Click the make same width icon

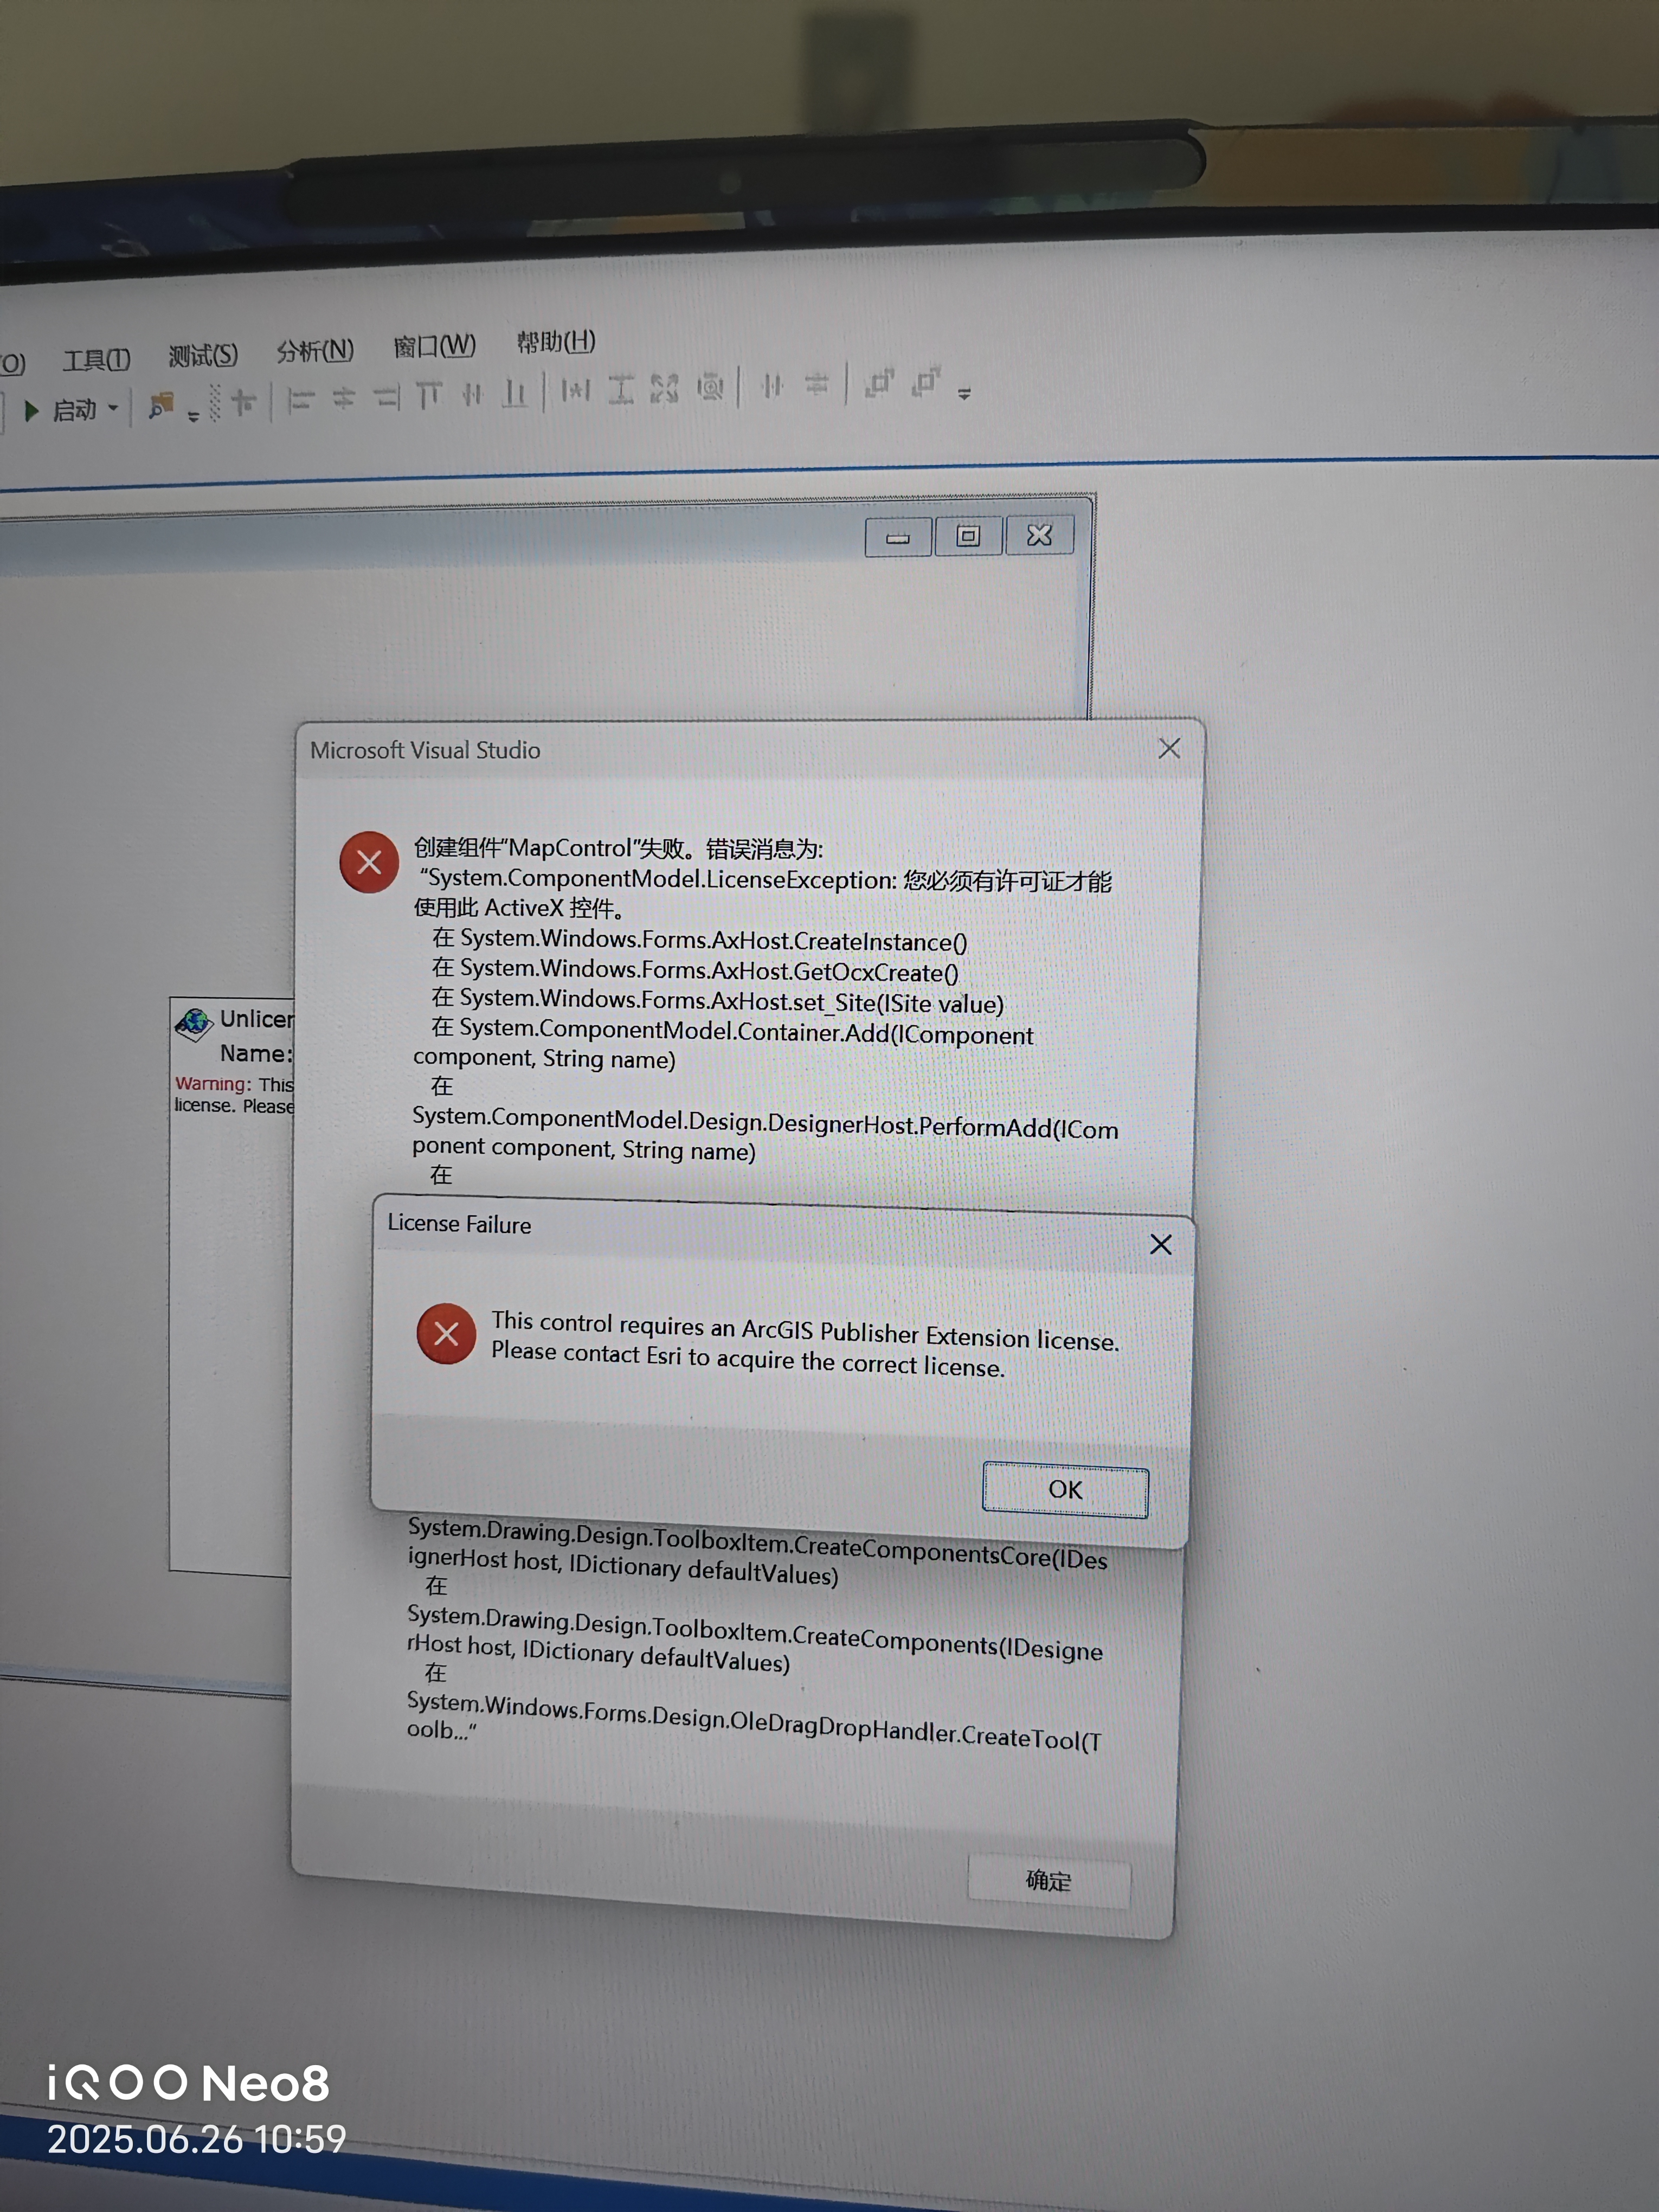coord(575,391)
